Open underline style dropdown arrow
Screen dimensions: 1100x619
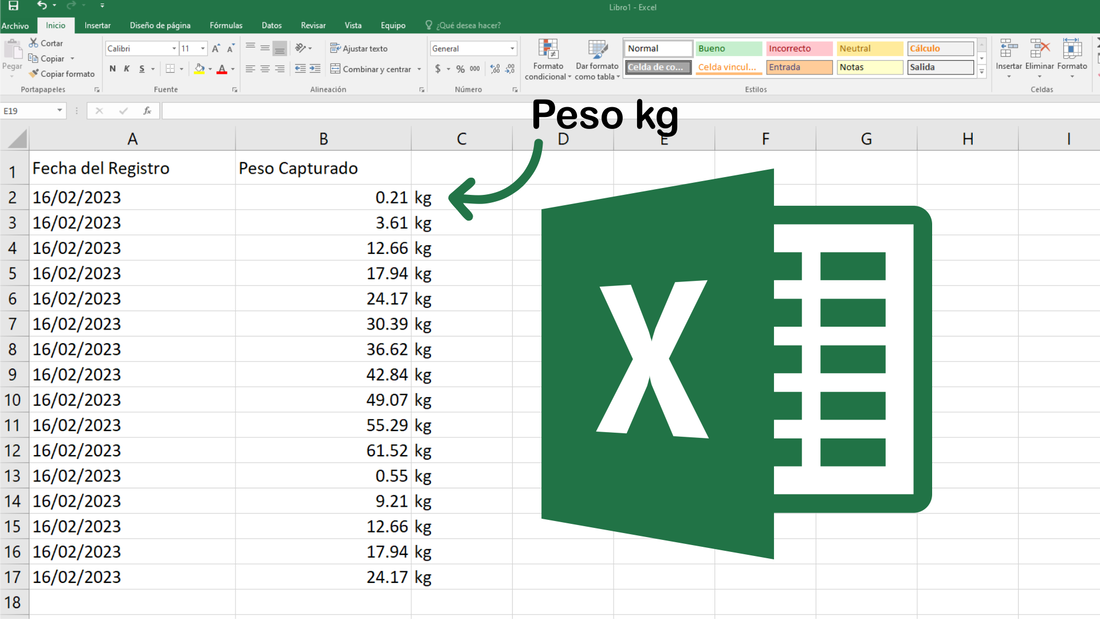(153, 69)
